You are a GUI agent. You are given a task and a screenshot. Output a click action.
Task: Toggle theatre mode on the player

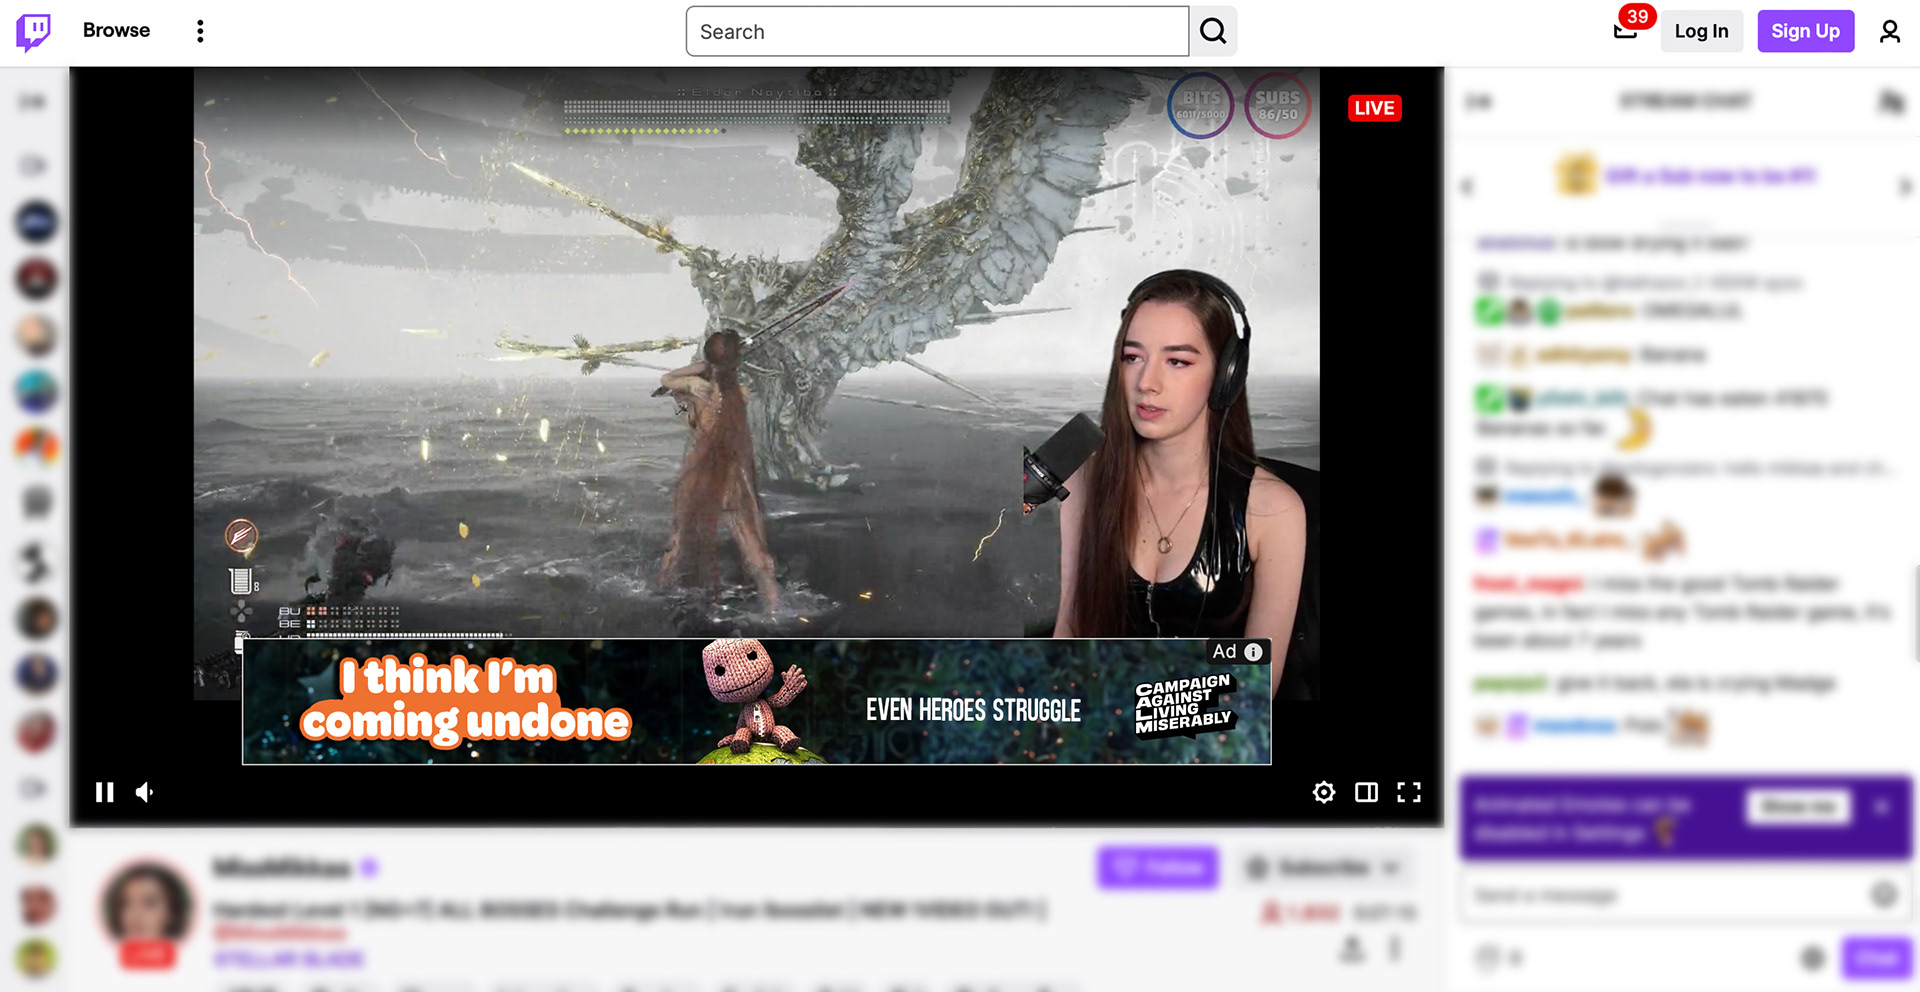pyautogui.click(x=1366, y=792)
